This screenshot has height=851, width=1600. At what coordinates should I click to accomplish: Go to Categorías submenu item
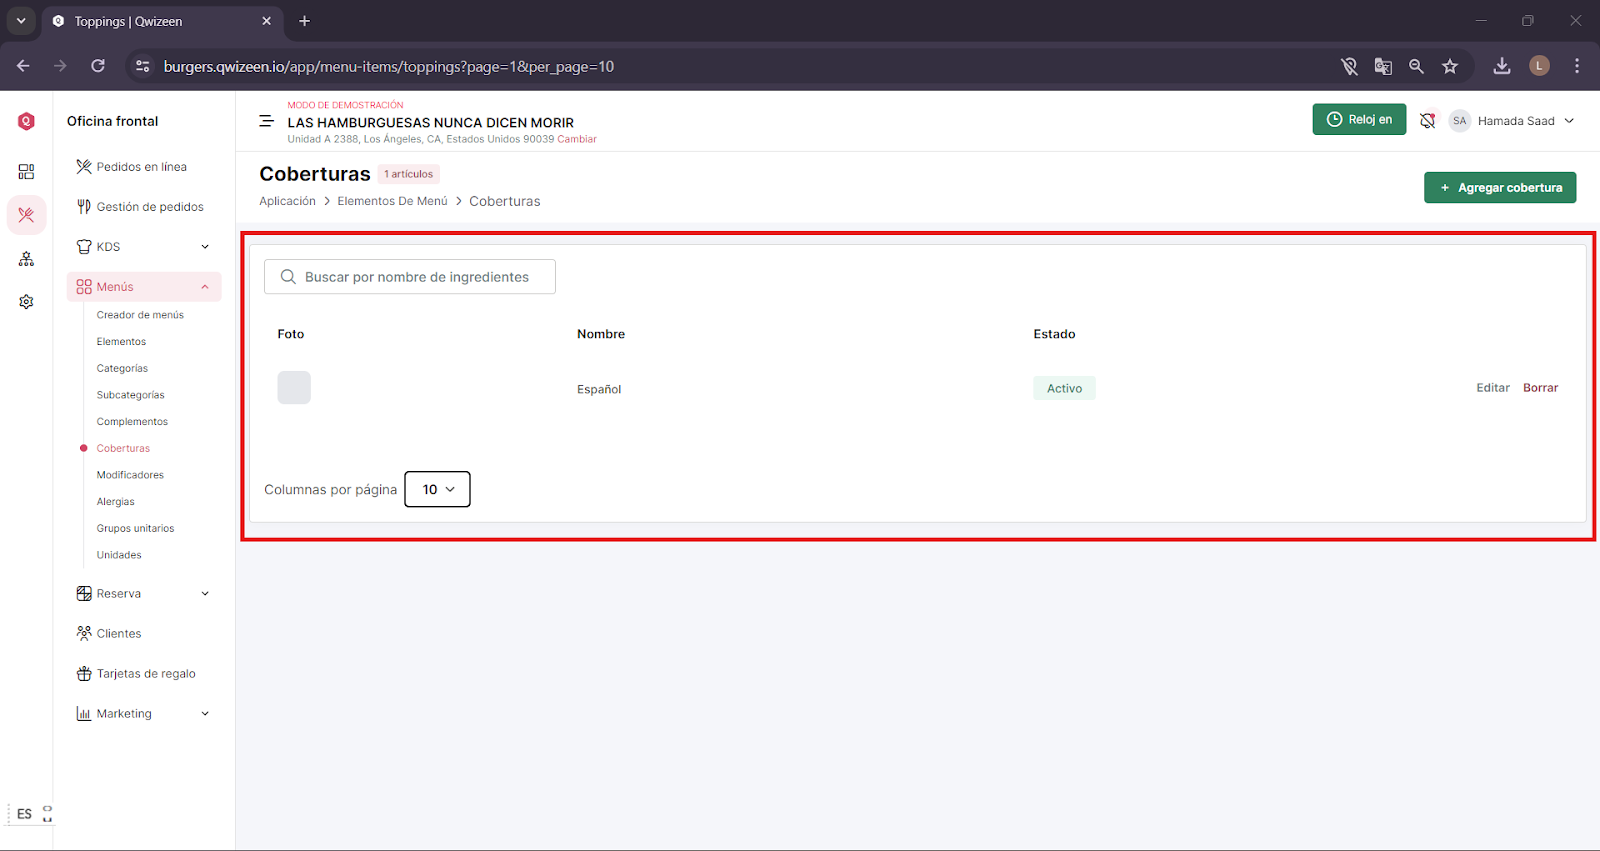122,369
